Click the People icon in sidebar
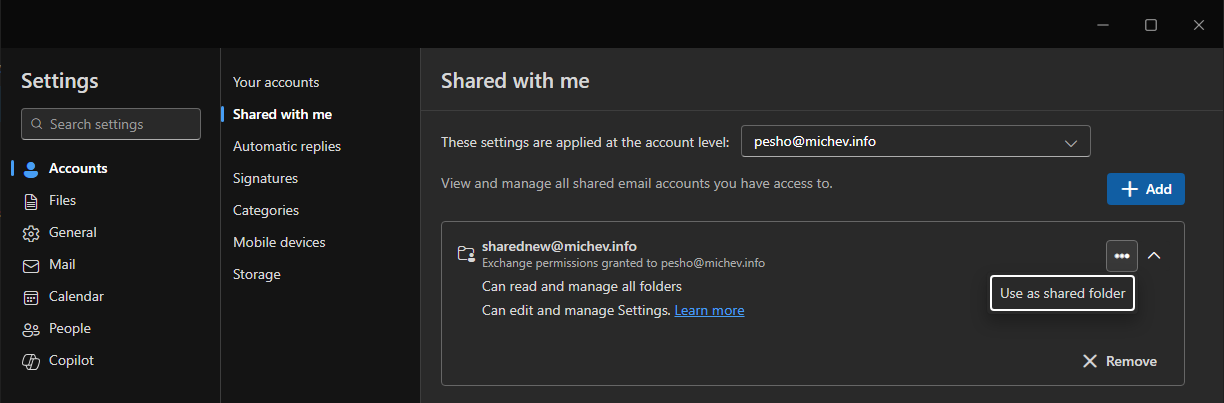1224x403 pixels. 31,329
